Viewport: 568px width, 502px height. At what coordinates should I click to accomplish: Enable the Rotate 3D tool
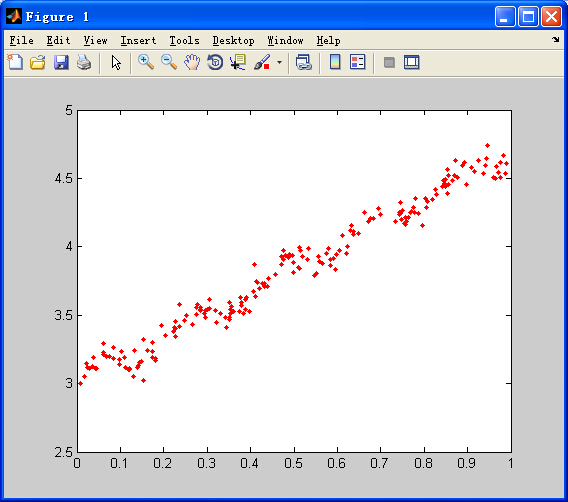point(215,62)
